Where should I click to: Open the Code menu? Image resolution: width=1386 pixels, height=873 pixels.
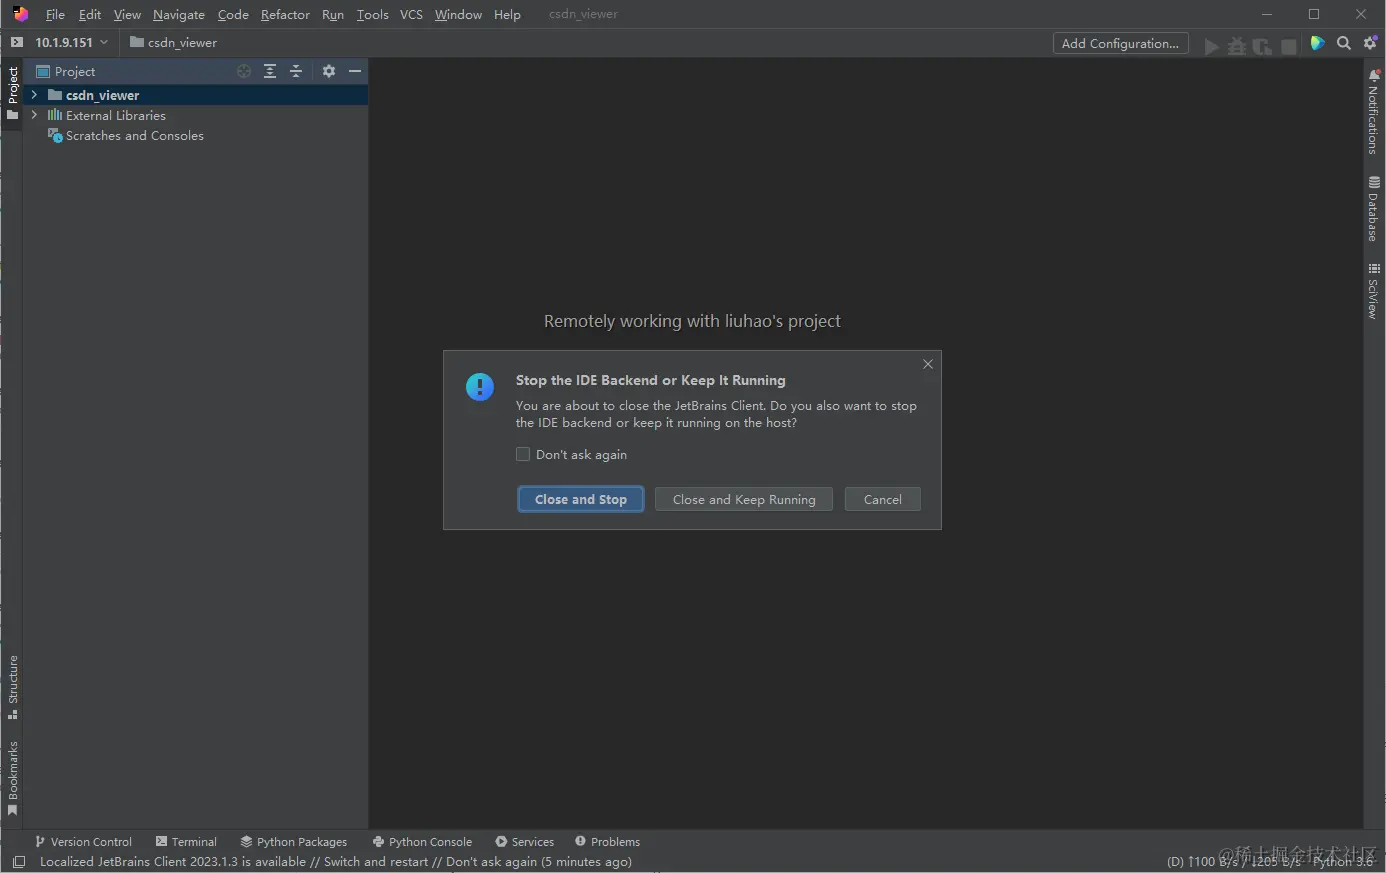233,14
